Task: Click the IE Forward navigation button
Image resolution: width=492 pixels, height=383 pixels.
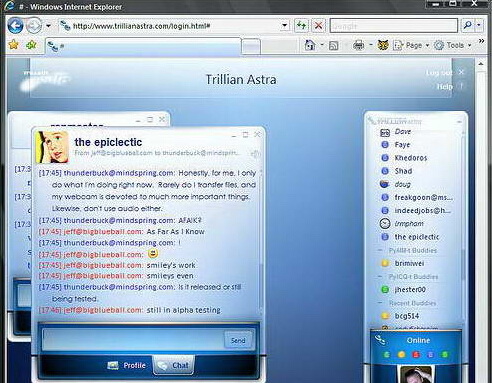Action: pos(34,26)
